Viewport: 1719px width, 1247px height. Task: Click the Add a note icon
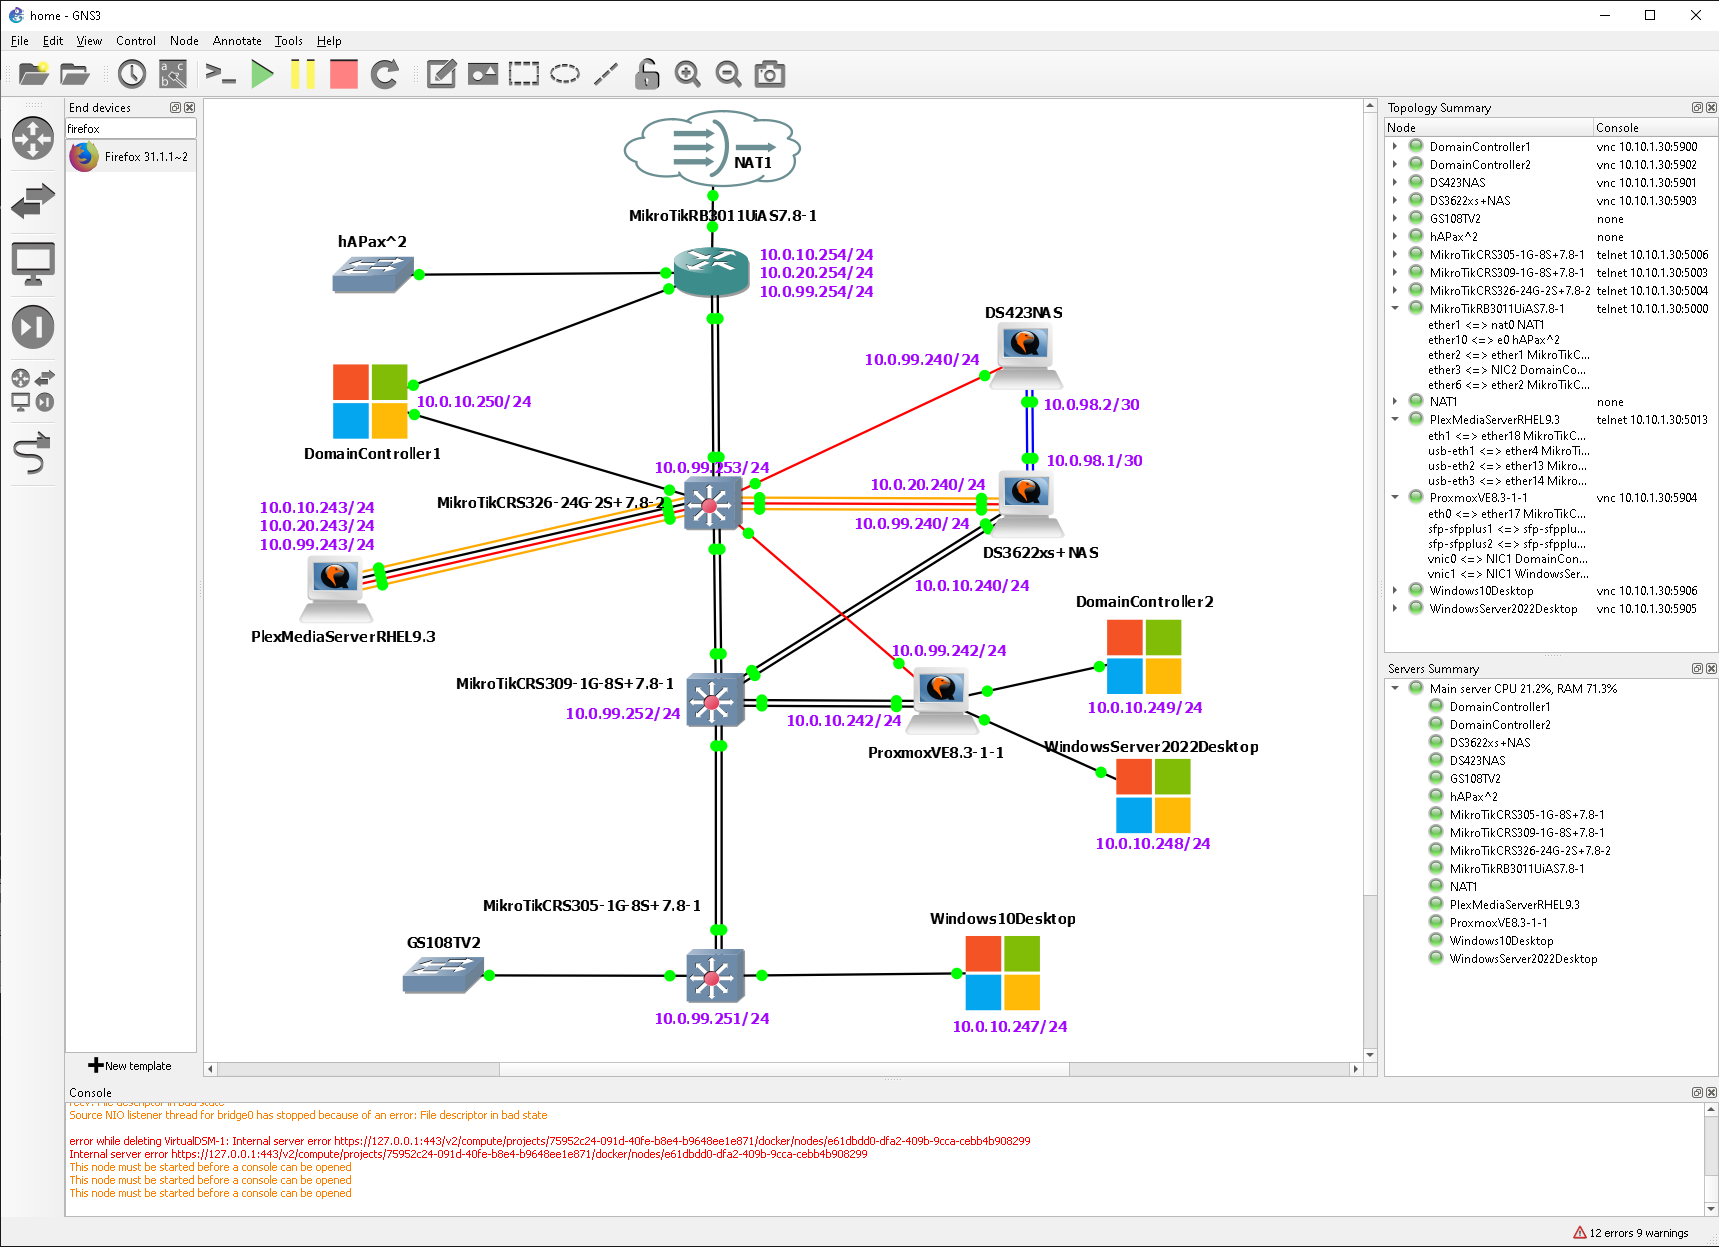pyautogui.click(x=441, y=74)
